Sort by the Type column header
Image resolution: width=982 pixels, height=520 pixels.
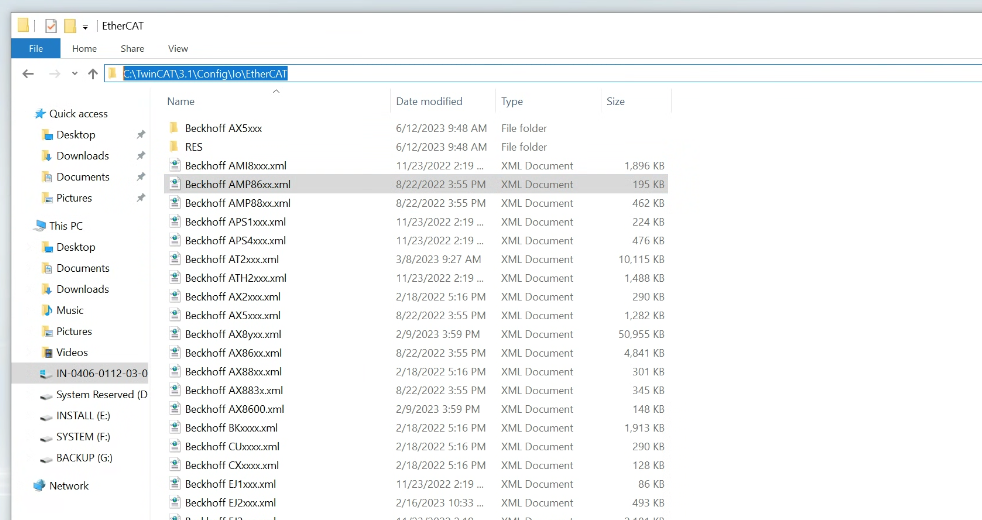pos(512,101)
